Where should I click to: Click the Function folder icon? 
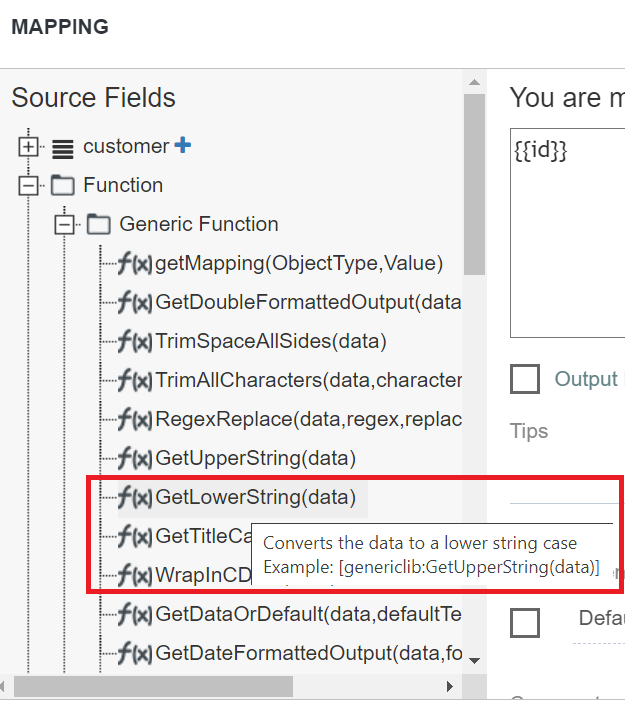[x=63, y=186]
